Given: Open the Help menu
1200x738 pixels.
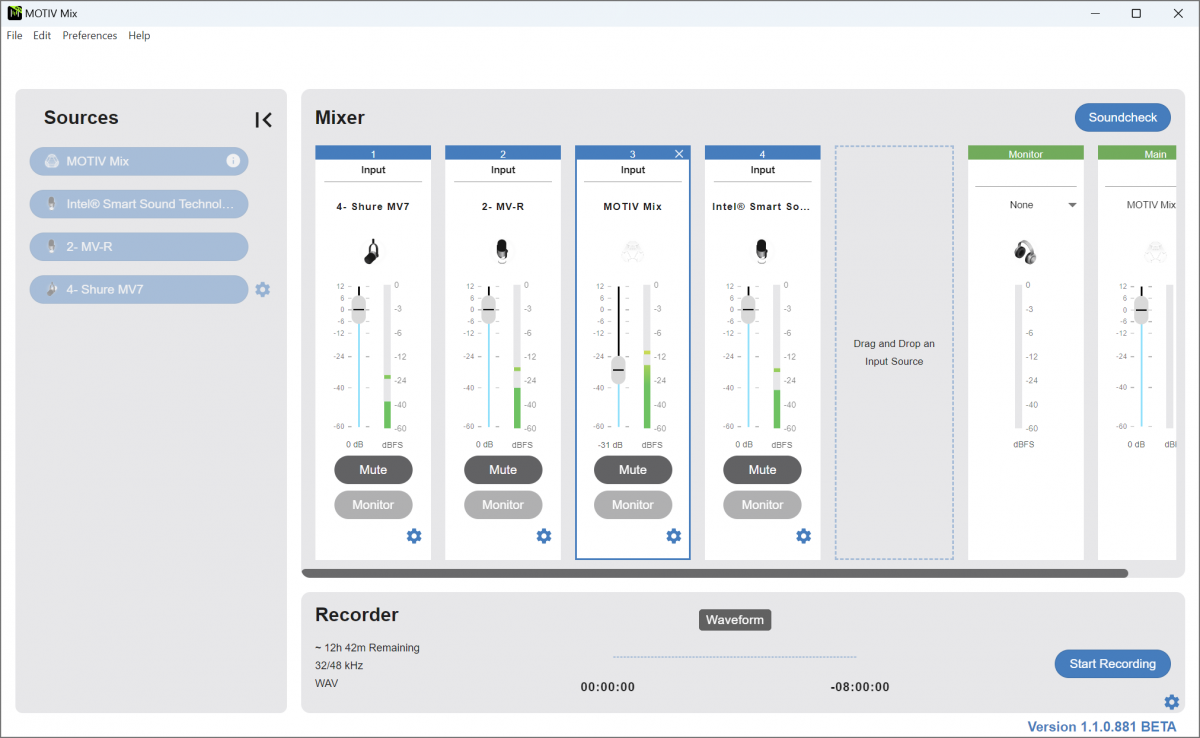Looking at the screenshot, I should 139,35.
